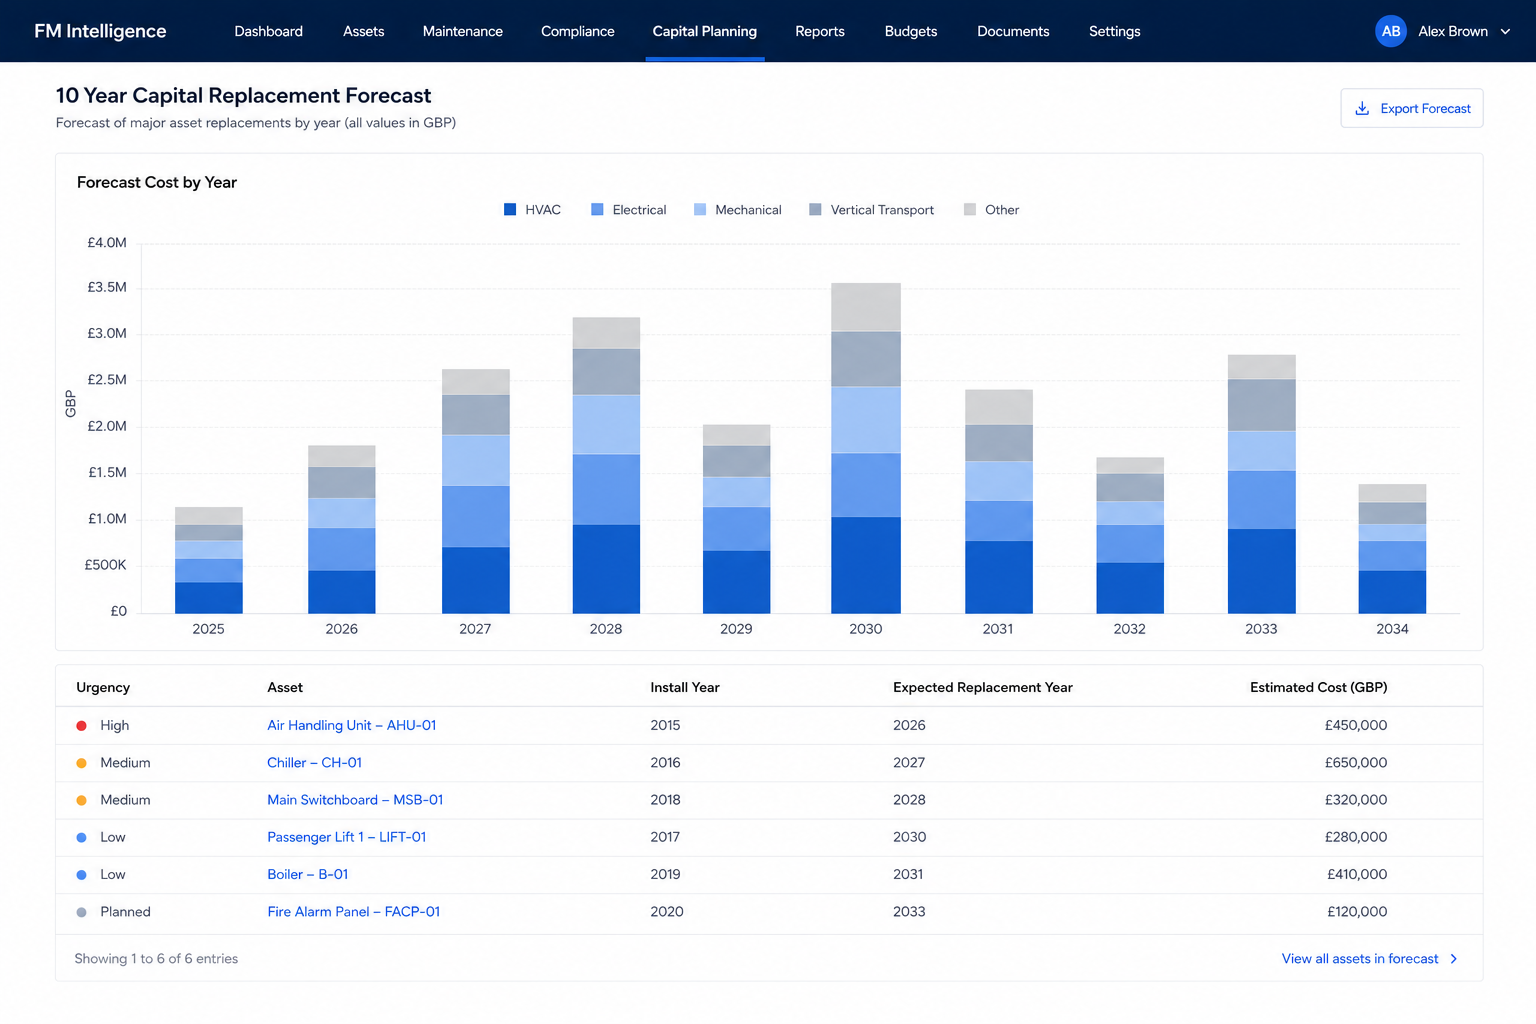The width and height of the screenshot is (1536, 1024).
Task: Click the 2025 bar in forecast chart
Action: [208, 560]
